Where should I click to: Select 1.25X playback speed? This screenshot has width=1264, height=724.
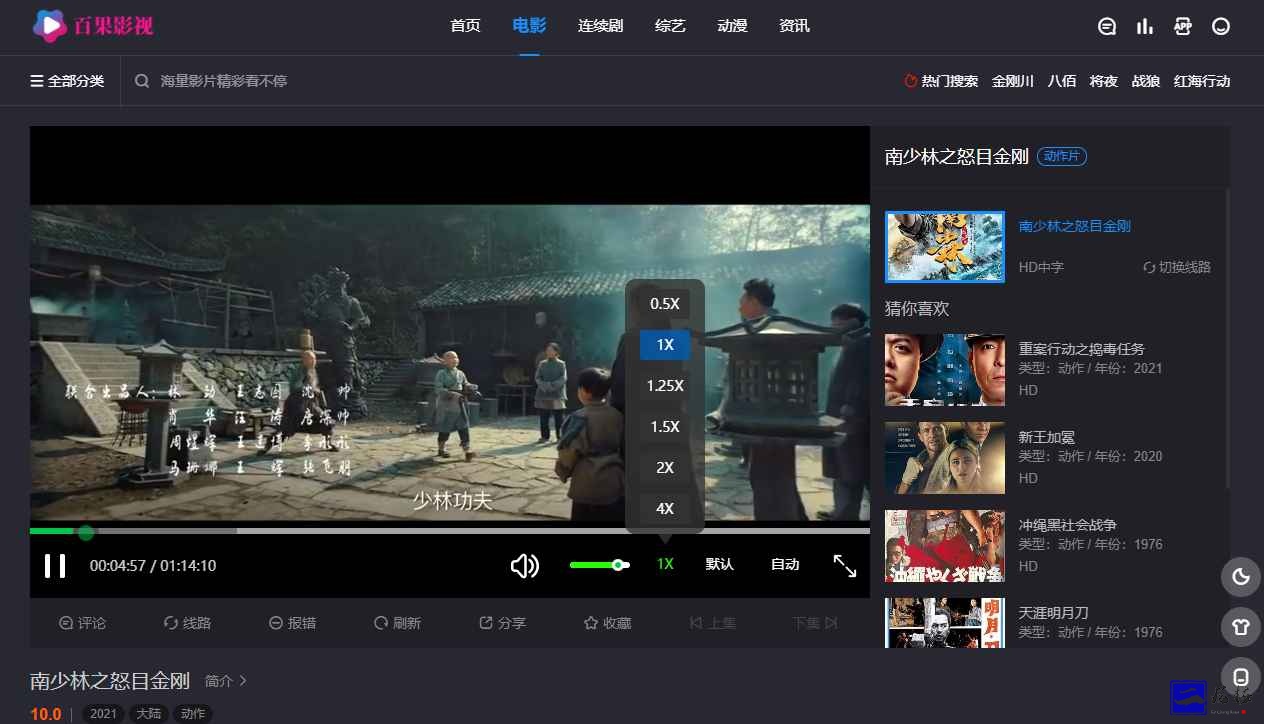(665, 386)
